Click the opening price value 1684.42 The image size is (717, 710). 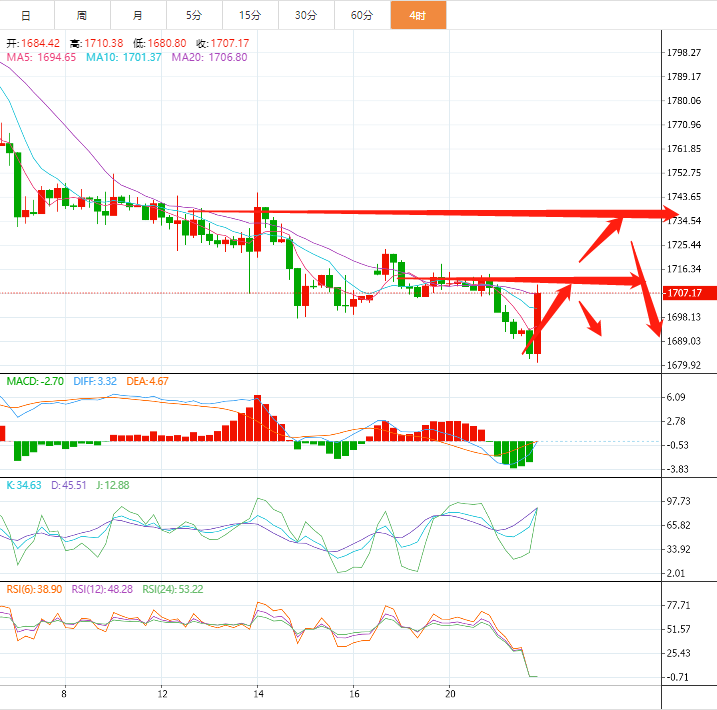click(40, 43)
